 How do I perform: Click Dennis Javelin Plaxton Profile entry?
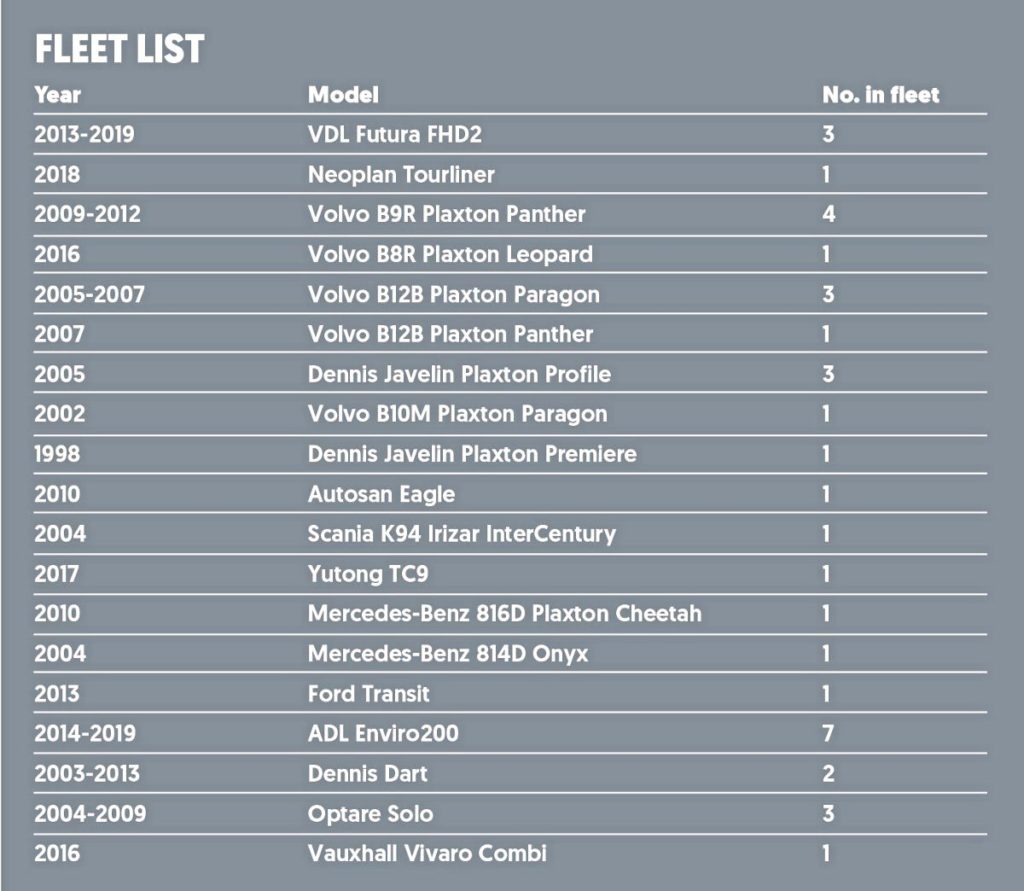pos(459,374)
